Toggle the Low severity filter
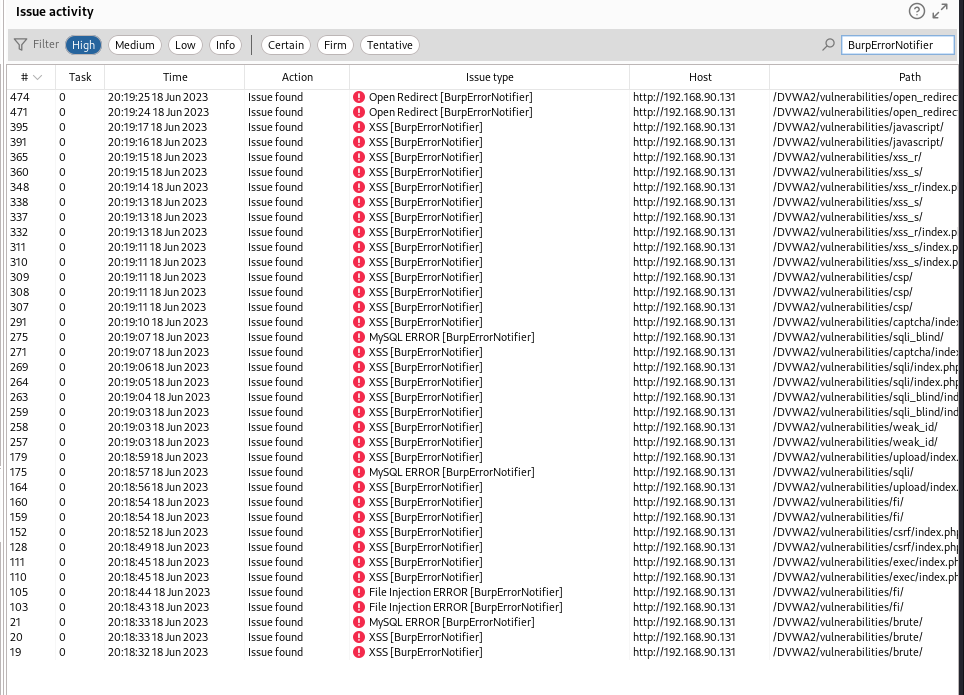This screenshot has width=964, height=695. click(185, 45)
